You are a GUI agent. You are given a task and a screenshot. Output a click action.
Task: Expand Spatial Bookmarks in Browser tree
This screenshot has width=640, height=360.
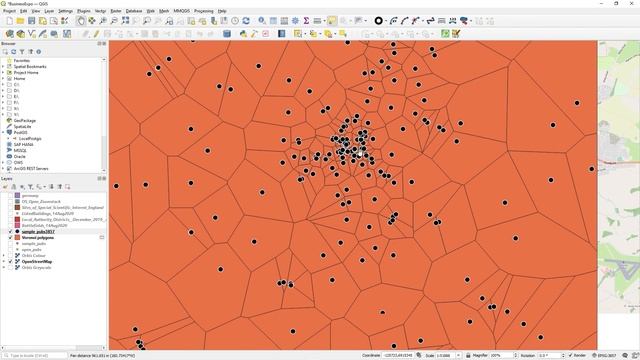click(3, 67)
